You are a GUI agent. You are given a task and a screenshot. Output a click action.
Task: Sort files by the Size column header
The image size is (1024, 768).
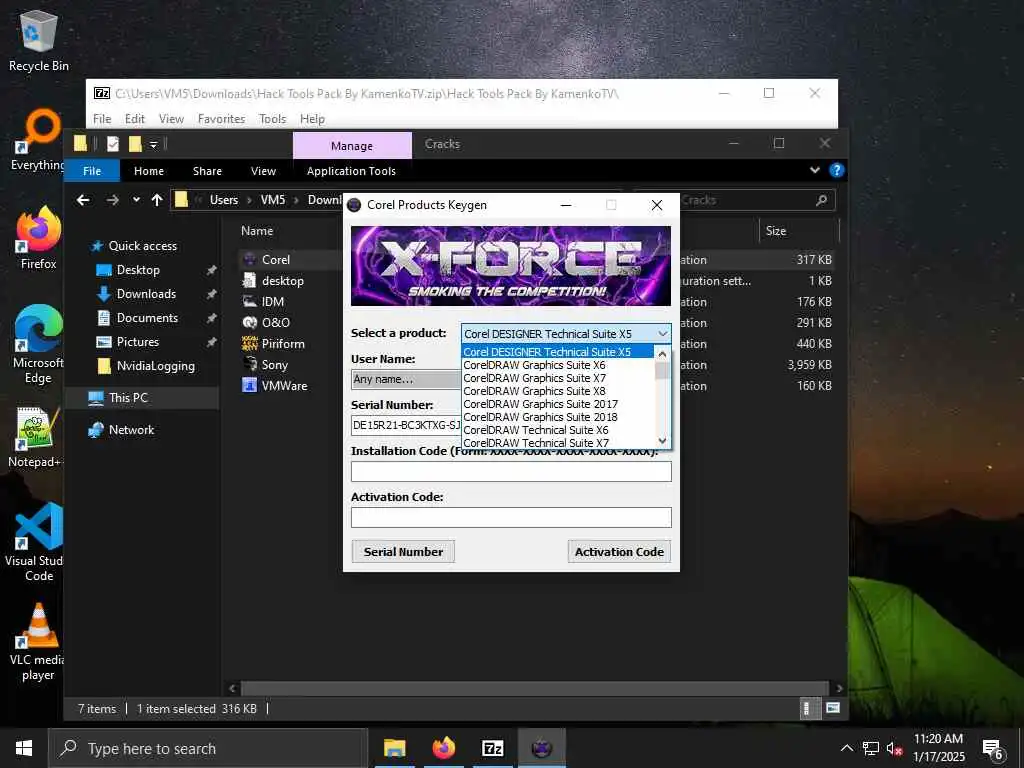[x=776, y=231]
